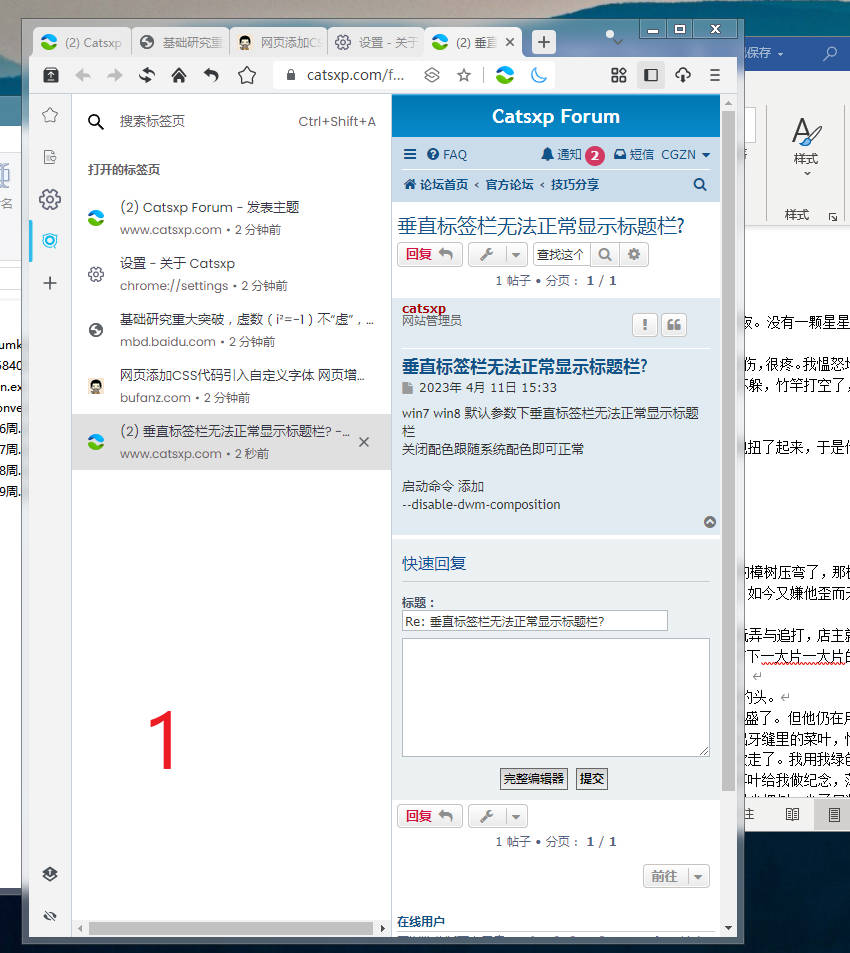This screenshot has width=850, height=953.
Task: Bookmark this page with the star in address bar
Action: tap(464, 75)
